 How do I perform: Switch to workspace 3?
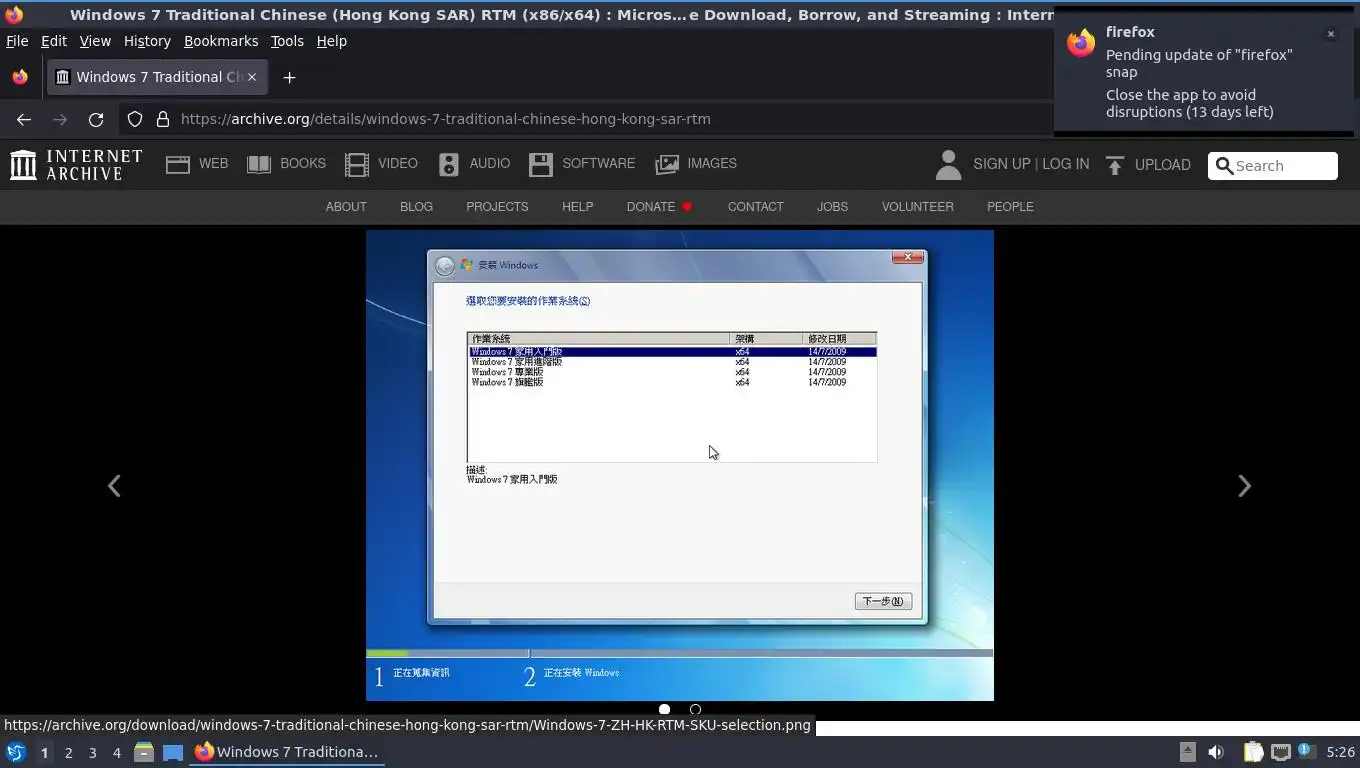point(92,753)
